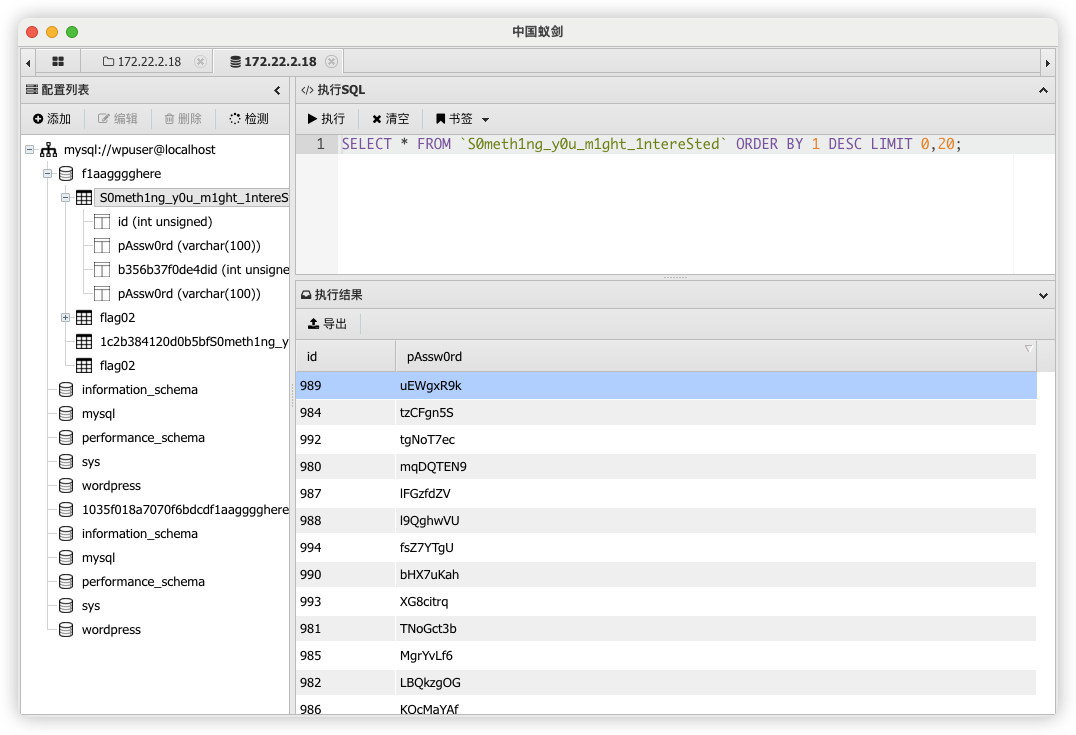Click the password cell mqDQTEN9
This screenshot has width=1076, height=735.
click(x=716, y=467)
